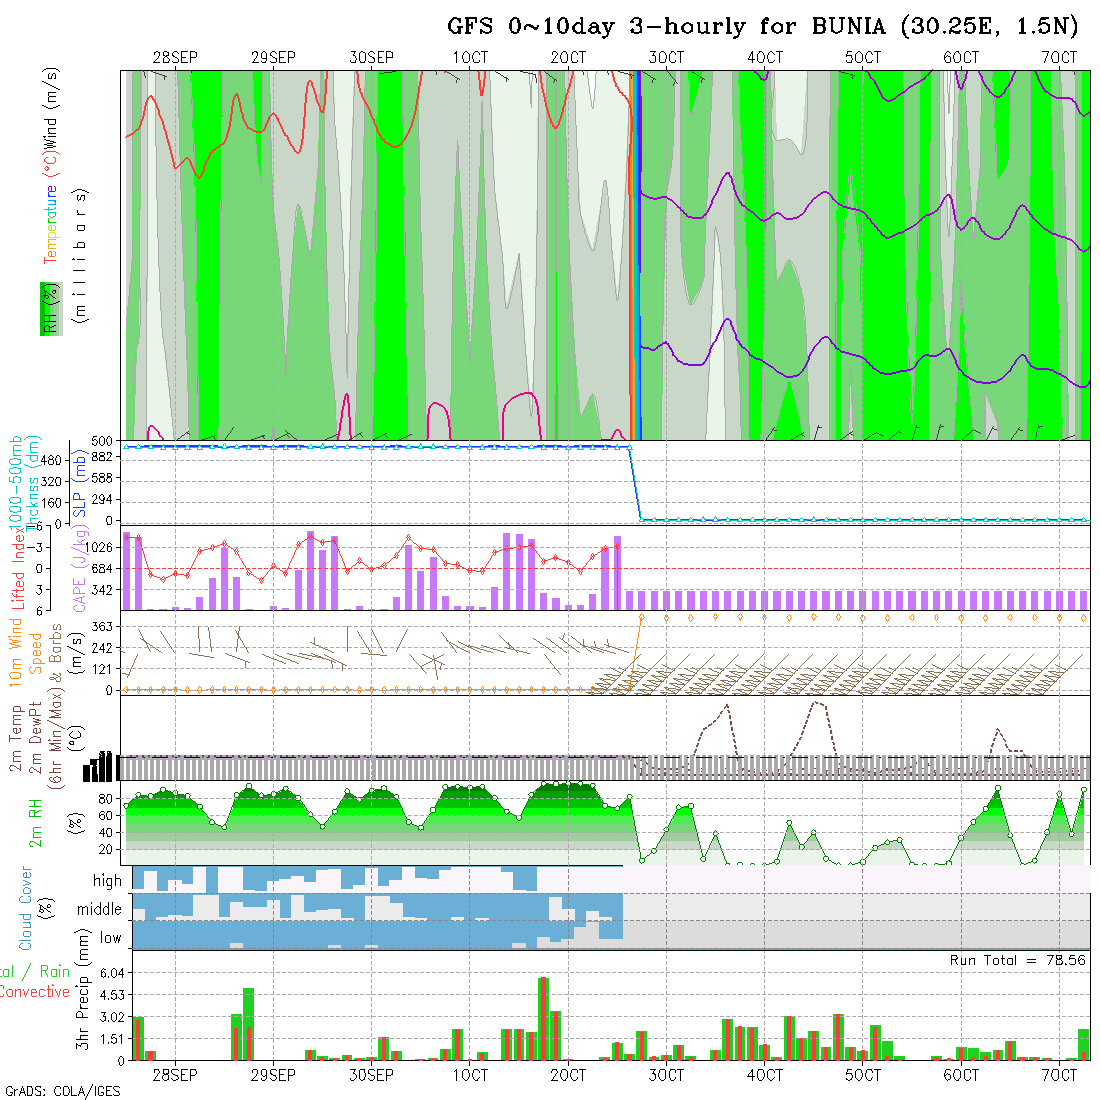Click the 'low' cloud cover row label
The height and width of the screenshot is (1100, 1100).
click(x=110, y=938)
